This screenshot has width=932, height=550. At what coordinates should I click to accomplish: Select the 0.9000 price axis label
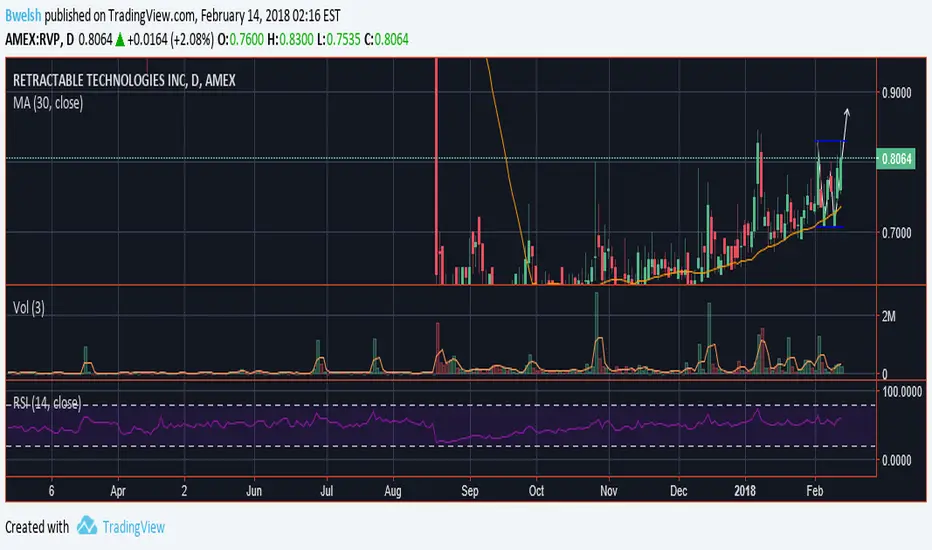[x=896, y=93]
